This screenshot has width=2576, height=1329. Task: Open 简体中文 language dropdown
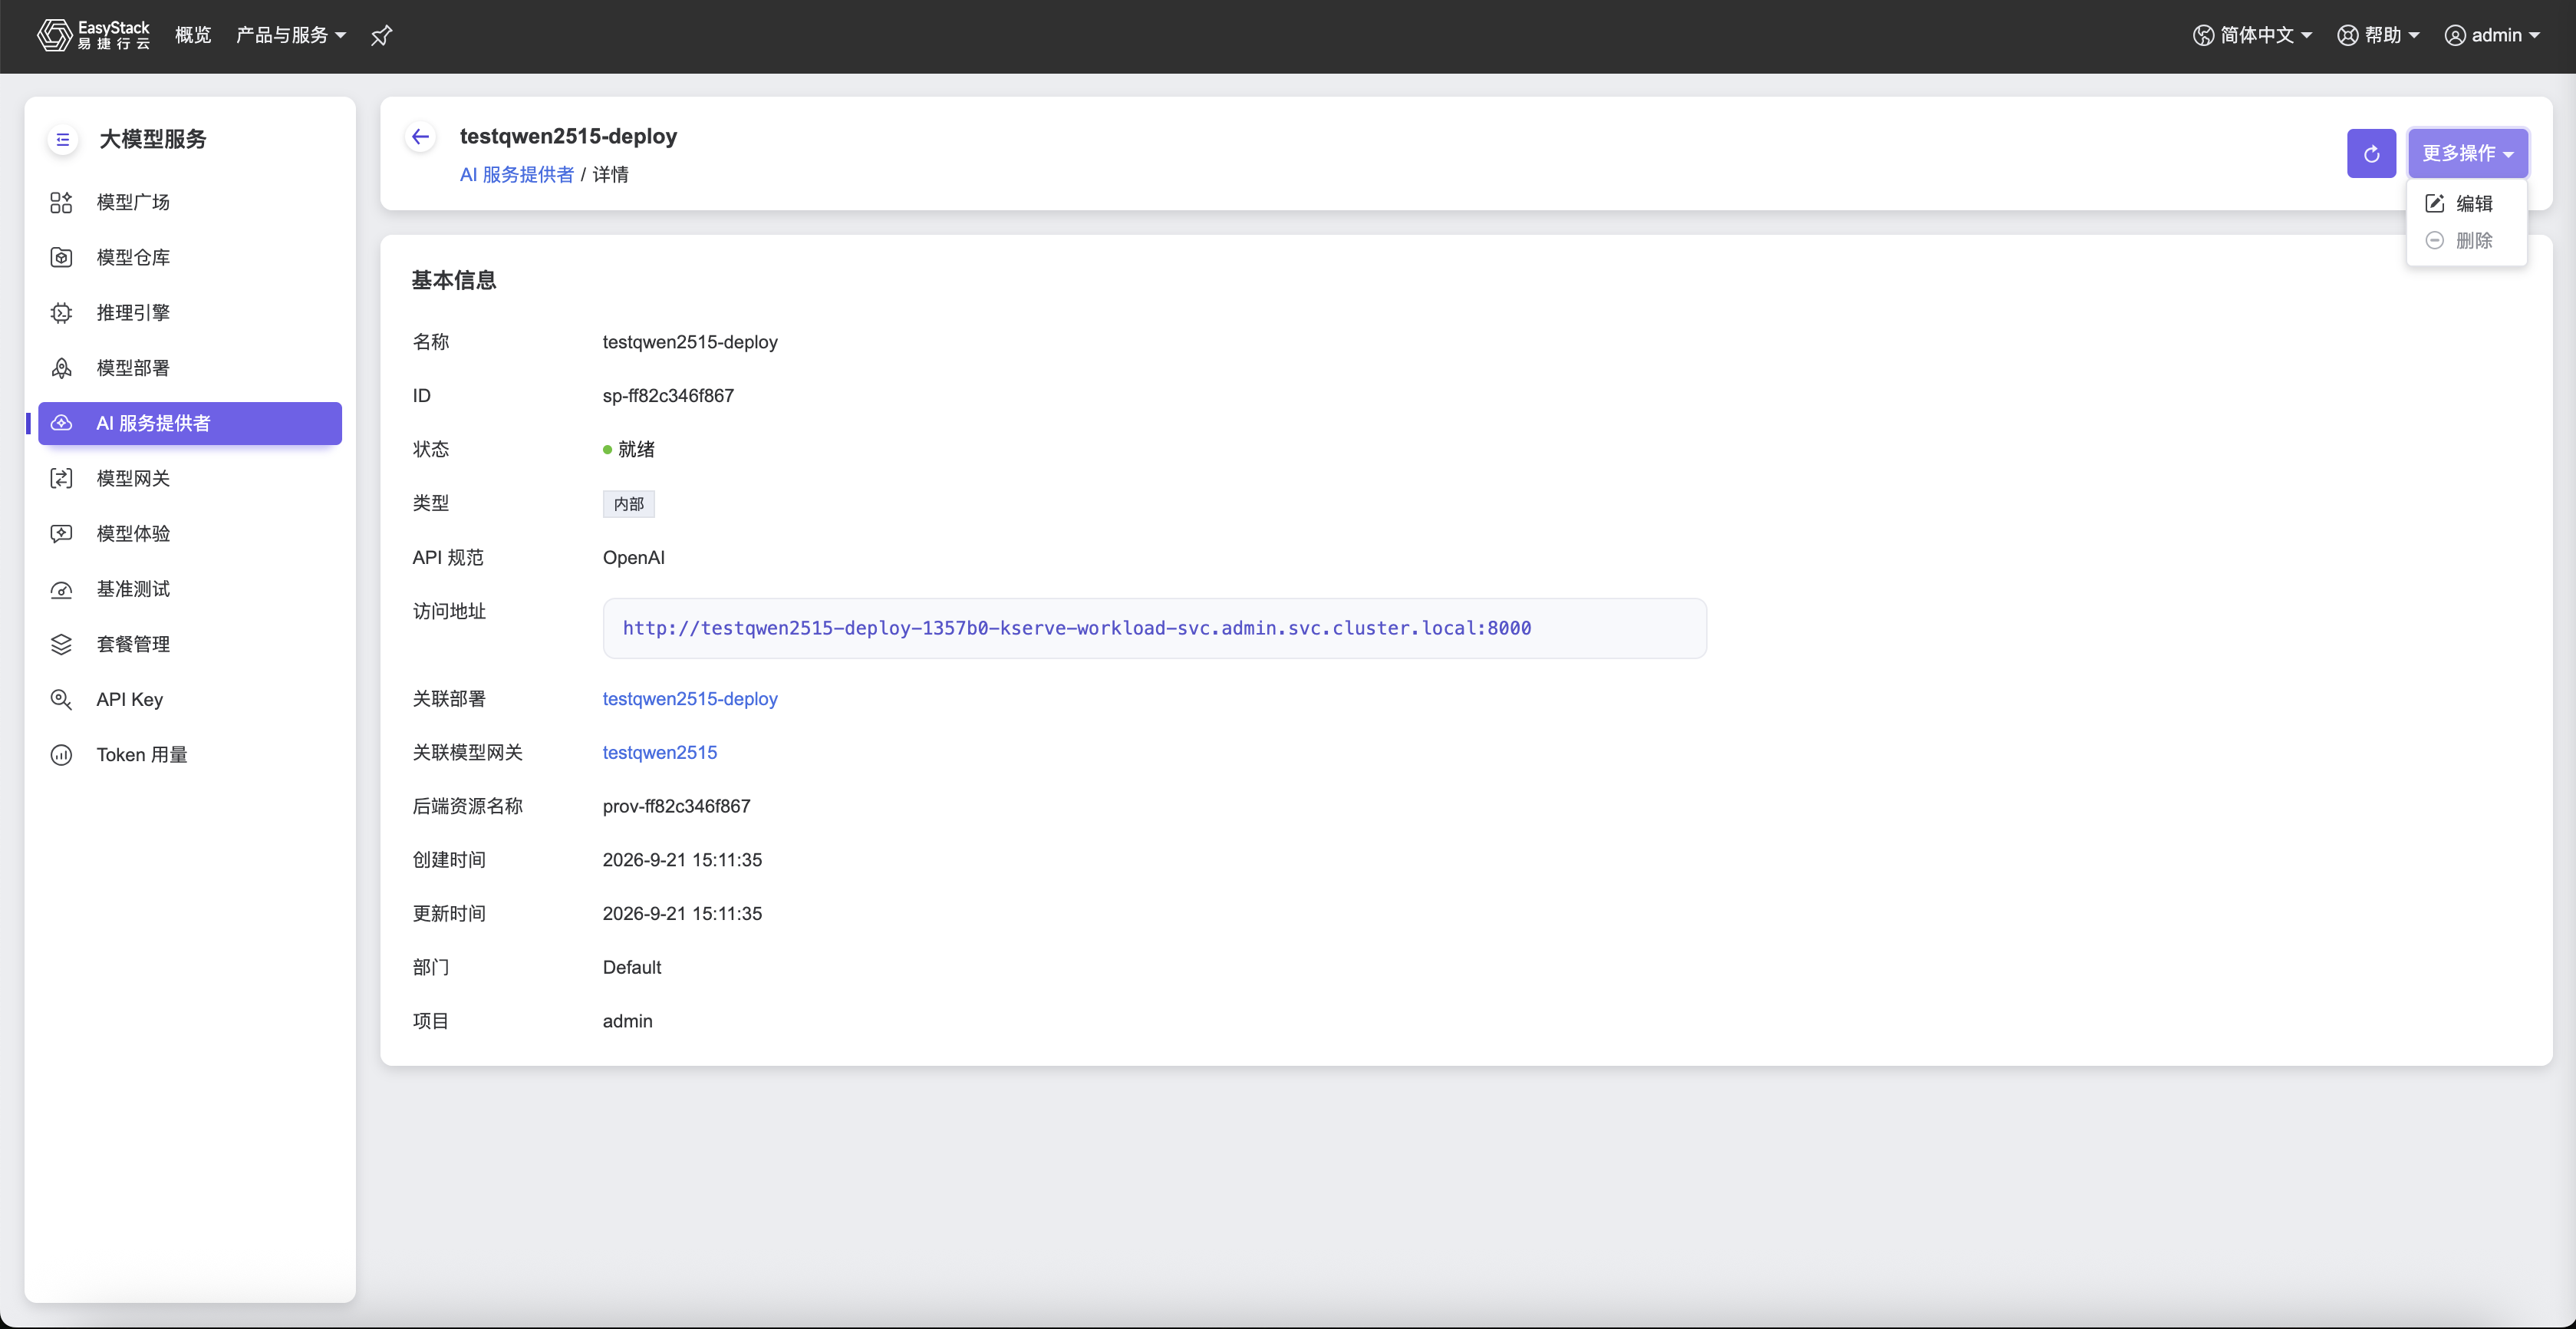point(2252,35)
